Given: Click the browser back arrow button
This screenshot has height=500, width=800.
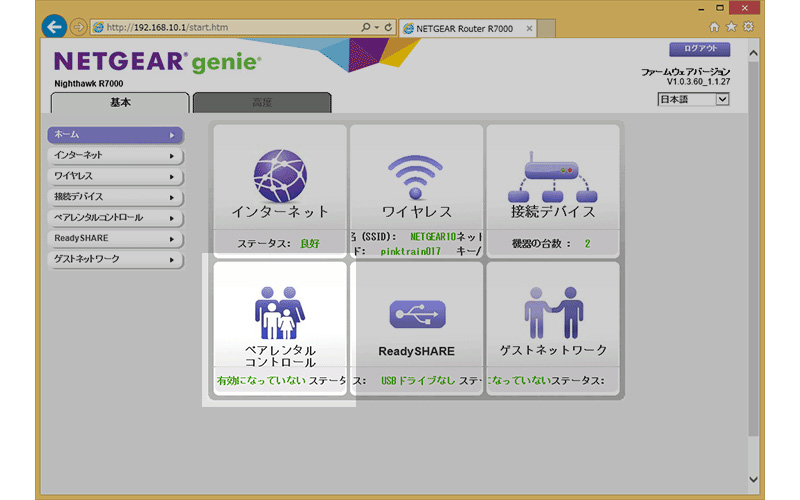Looking at the screenshot, I should pyautogui.click(x=54, y=27).
